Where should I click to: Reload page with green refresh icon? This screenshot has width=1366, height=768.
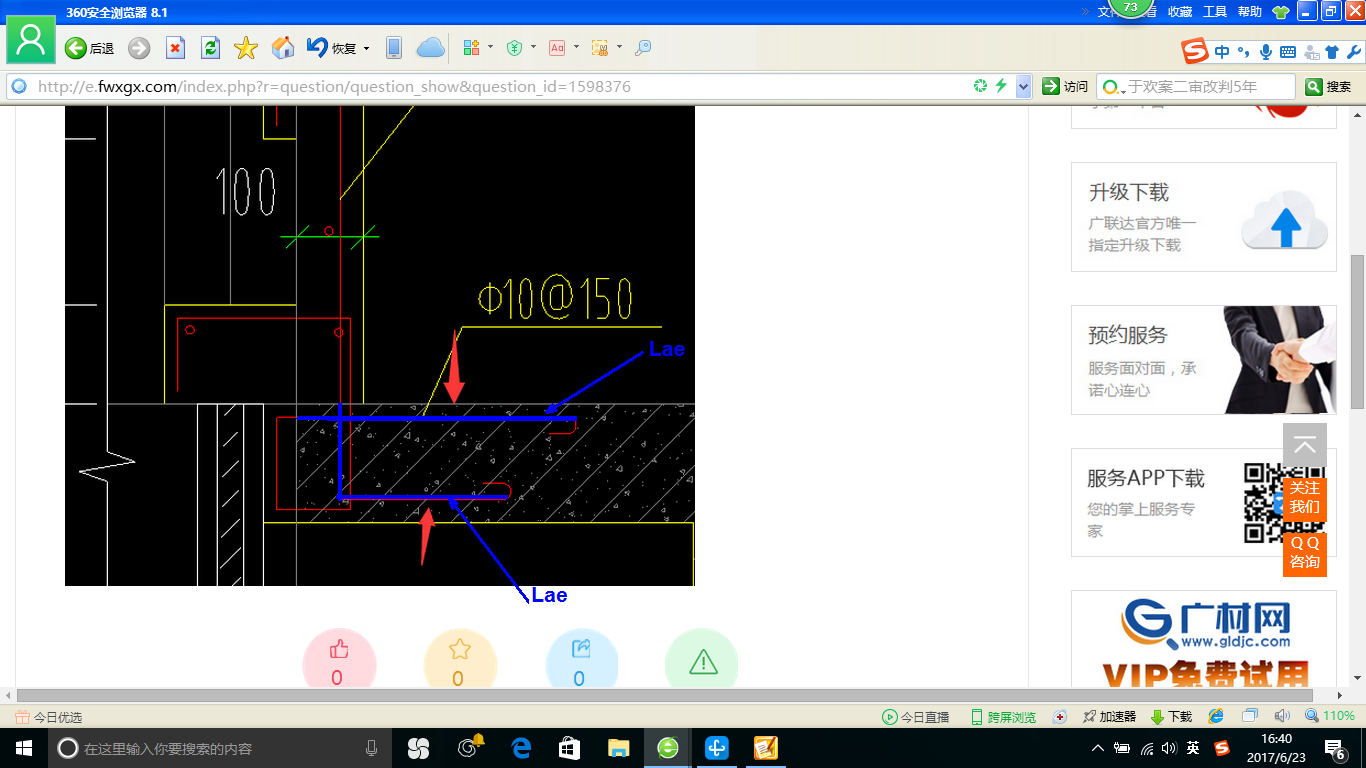tap(210, 48)
